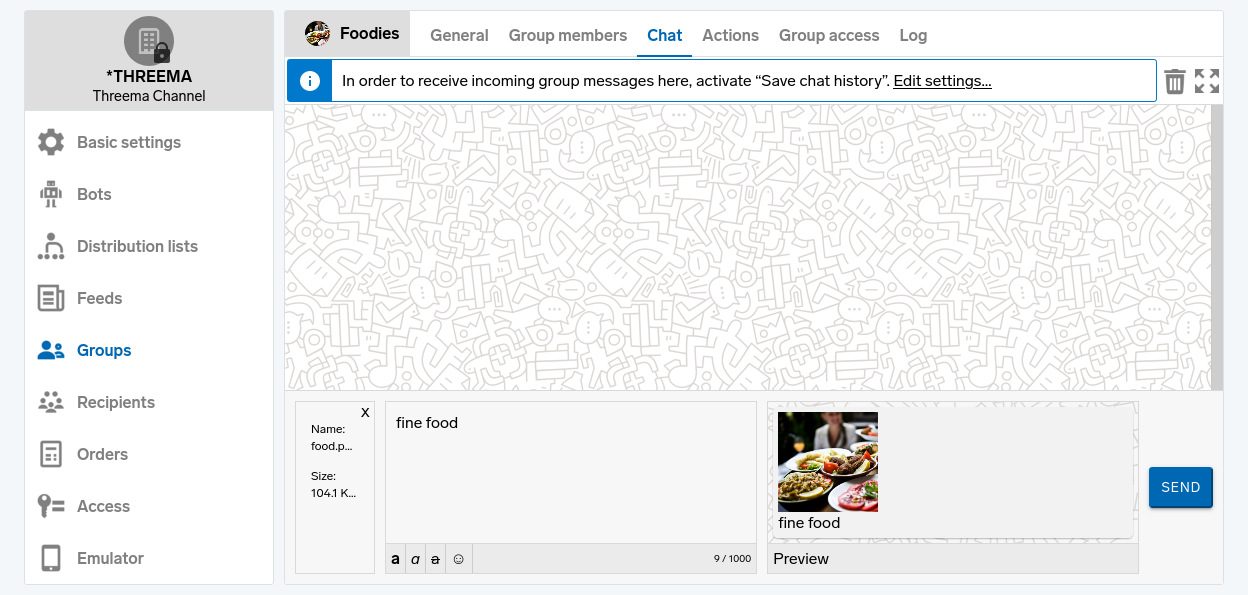Select the Group access tab

point(829,35)
